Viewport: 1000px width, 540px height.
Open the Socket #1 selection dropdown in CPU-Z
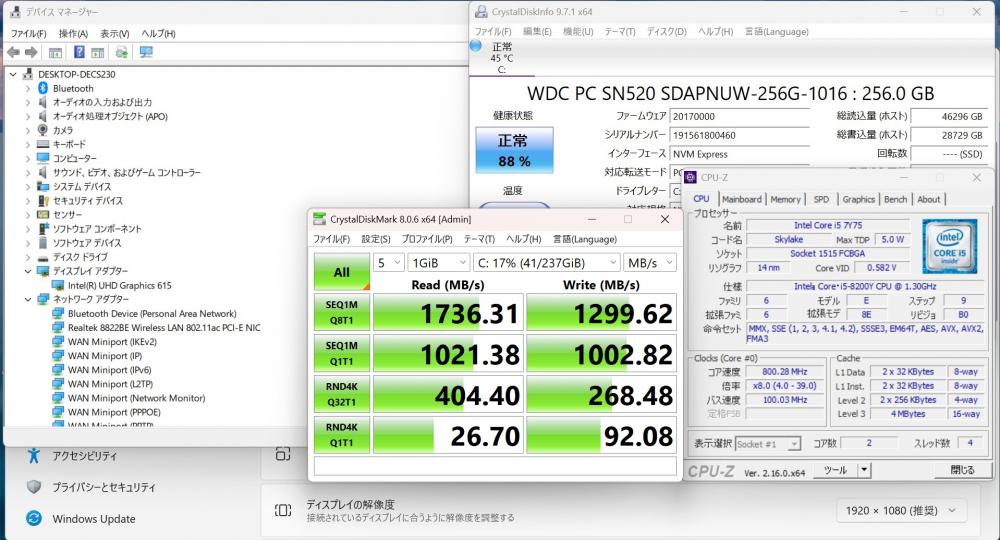[x=768, y=444]
